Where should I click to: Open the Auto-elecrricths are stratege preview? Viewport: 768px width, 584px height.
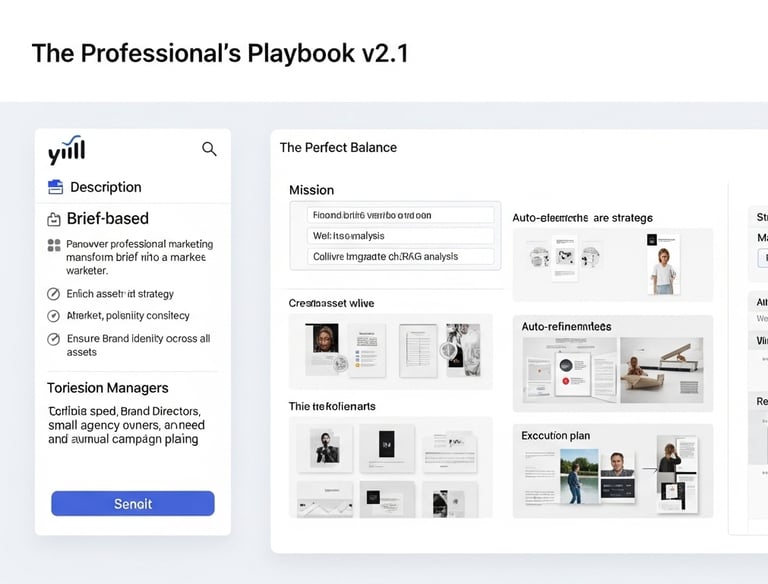613,265
